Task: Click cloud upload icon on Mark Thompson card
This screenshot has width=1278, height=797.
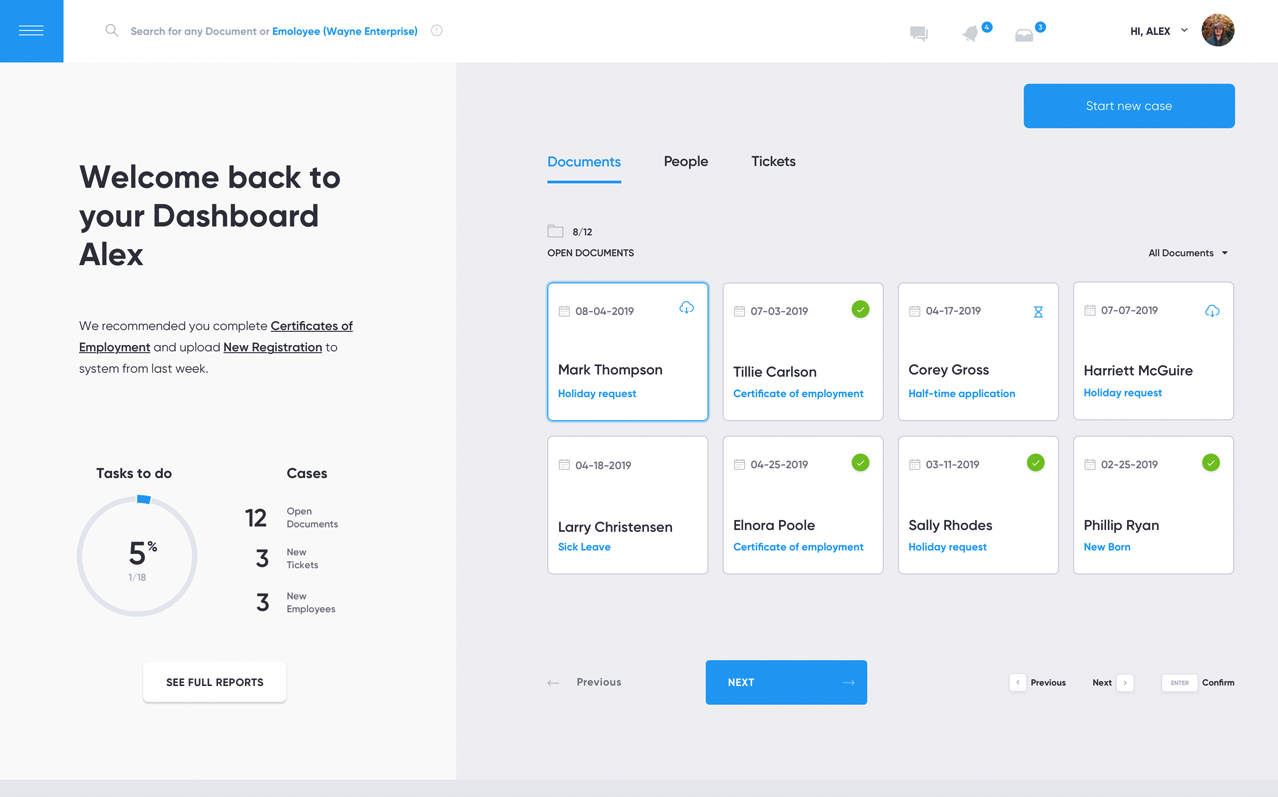Action: point(686,308)
